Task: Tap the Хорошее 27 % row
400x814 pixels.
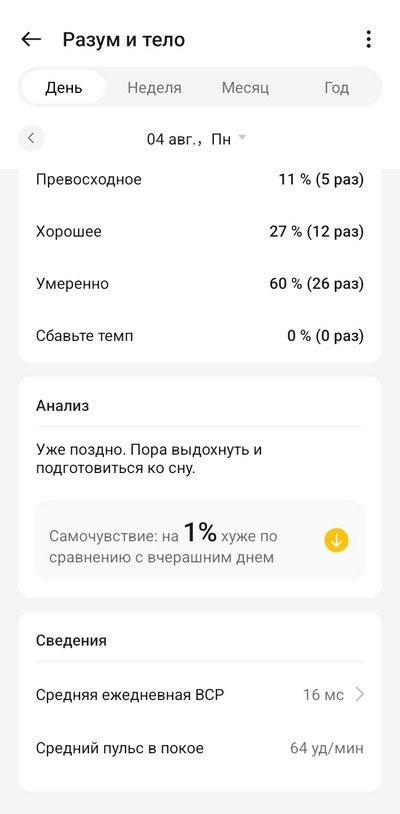Action: tap(200, 232)
